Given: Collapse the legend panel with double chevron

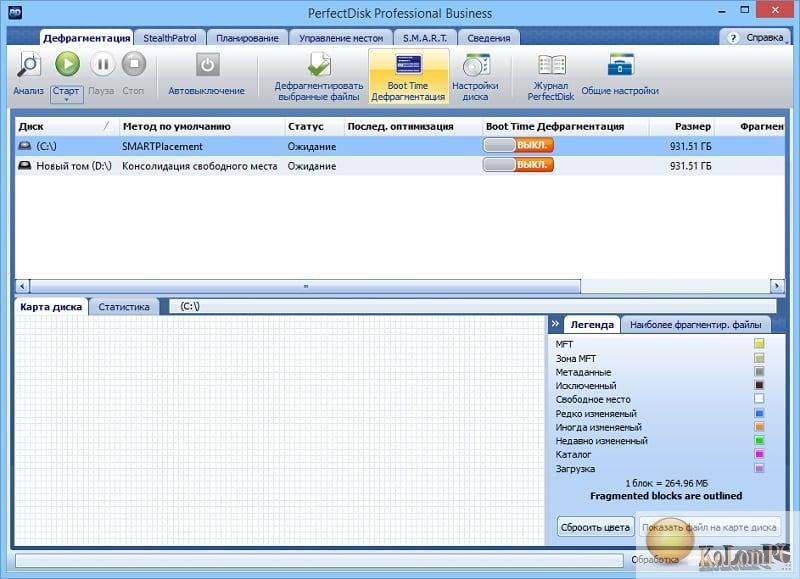Looking at the screenshot, I should pos(555,323).
